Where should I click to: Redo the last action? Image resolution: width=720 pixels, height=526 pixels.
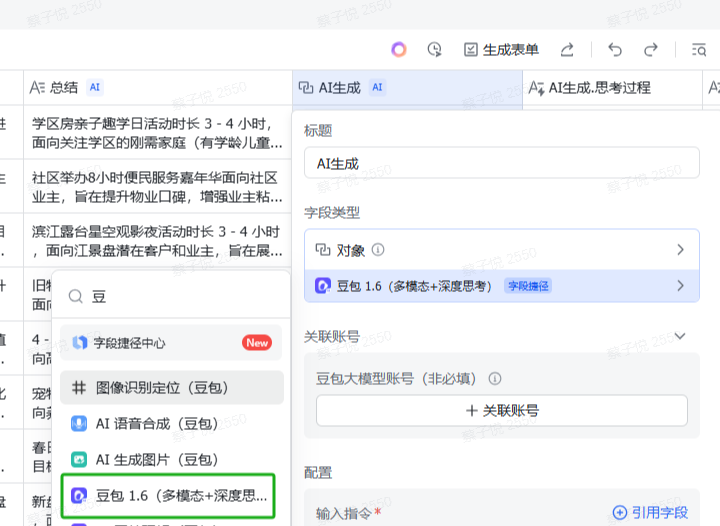point(651,50)
